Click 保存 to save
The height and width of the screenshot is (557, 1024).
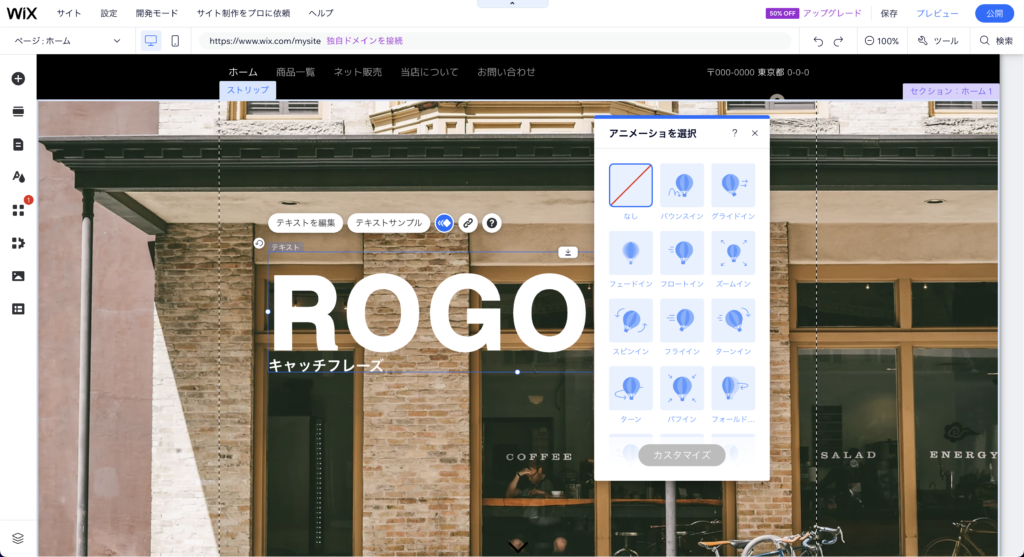click(x=889, y=13)
